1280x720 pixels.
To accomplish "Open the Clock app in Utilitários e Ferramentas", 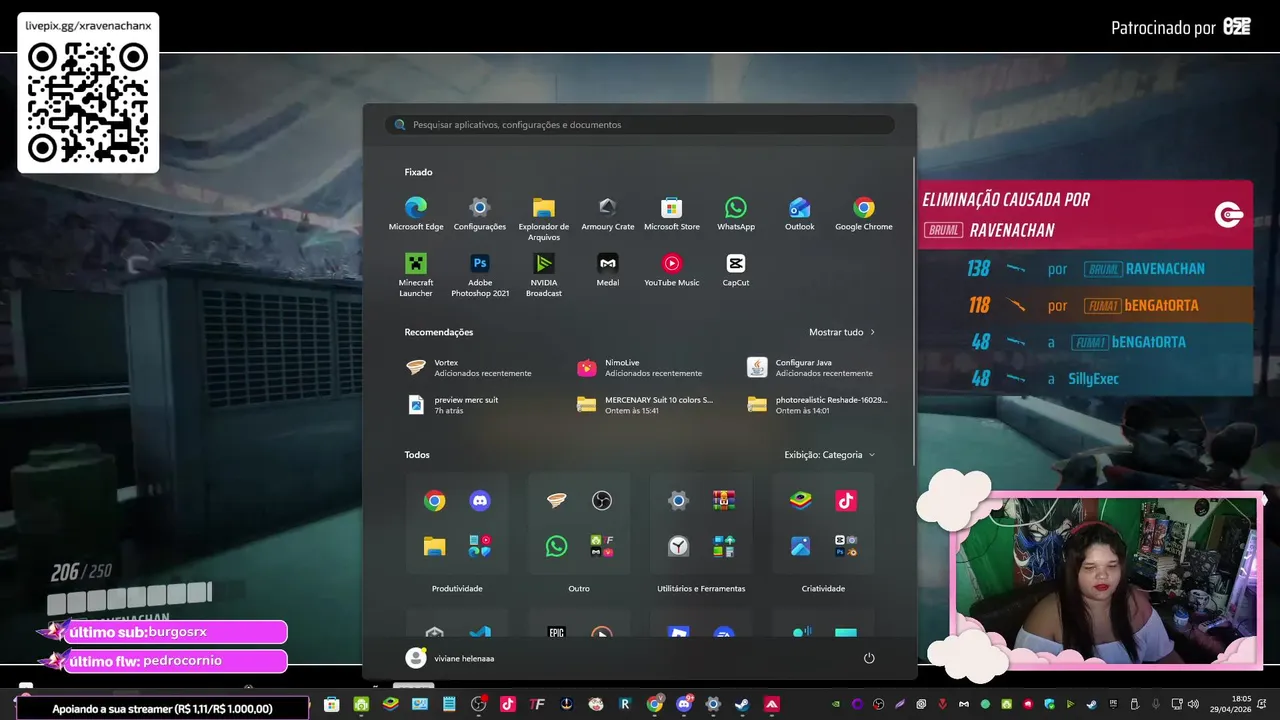I will coord(678,546).
